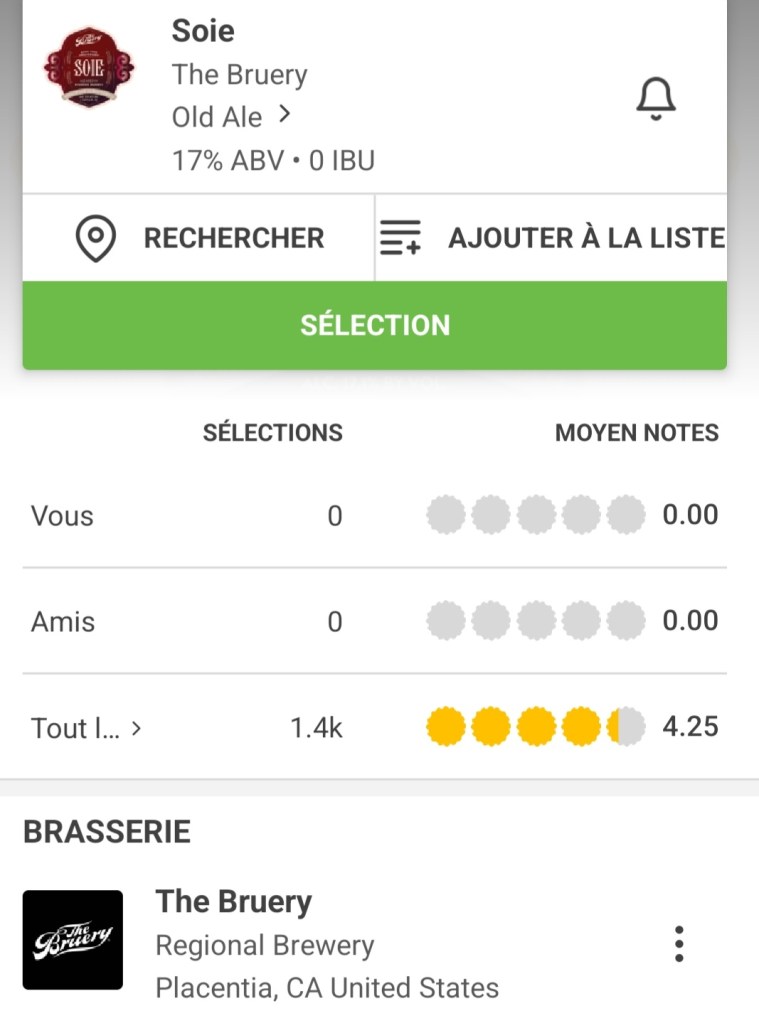The height and width of the screenshot is (1023, 759).
Task: Open brewery three-dot overflow menu
Action: [x=679, y=943]
